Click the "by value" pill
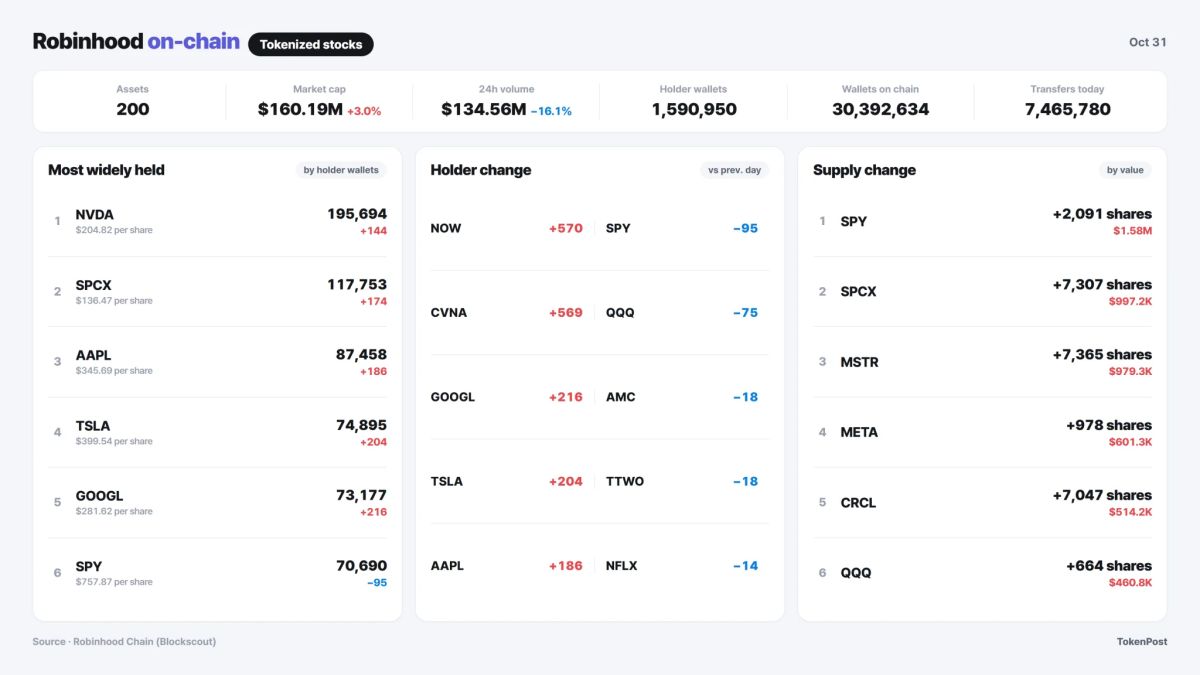1200x675 pixels. 1125,170
